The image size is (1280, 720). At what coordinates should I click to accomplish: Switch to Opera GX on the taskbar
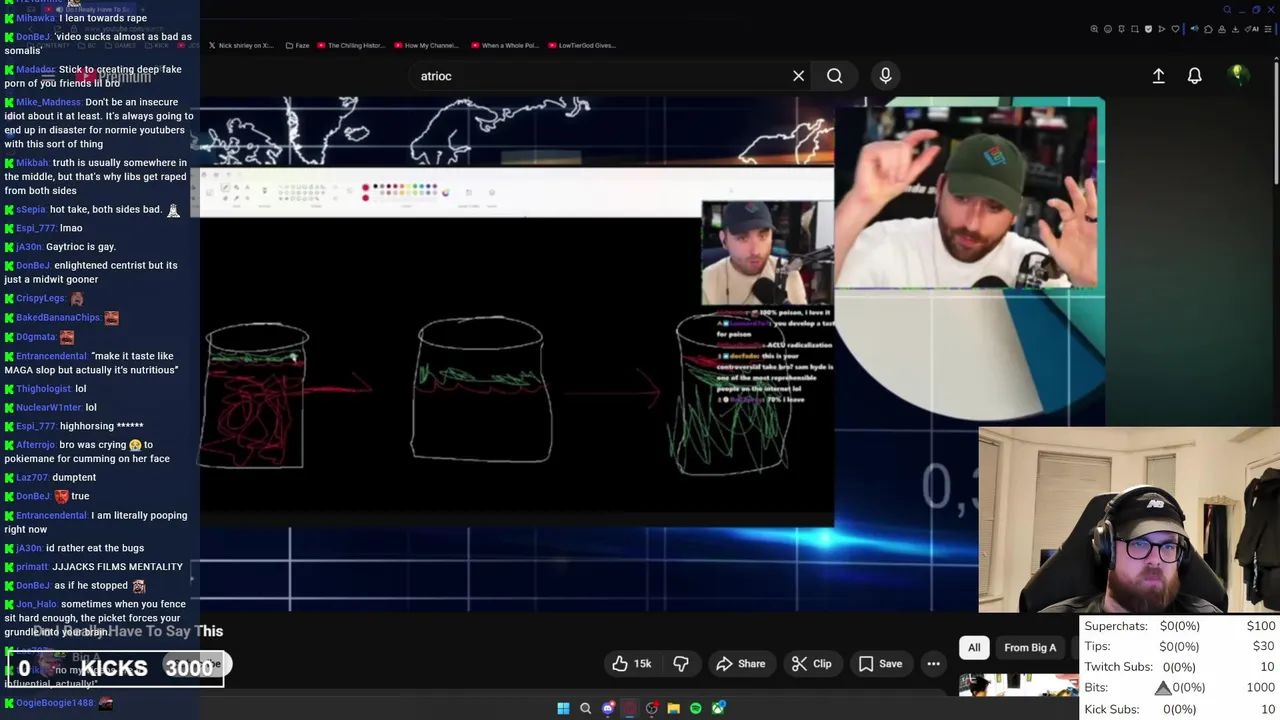click(x=630, y=709)
